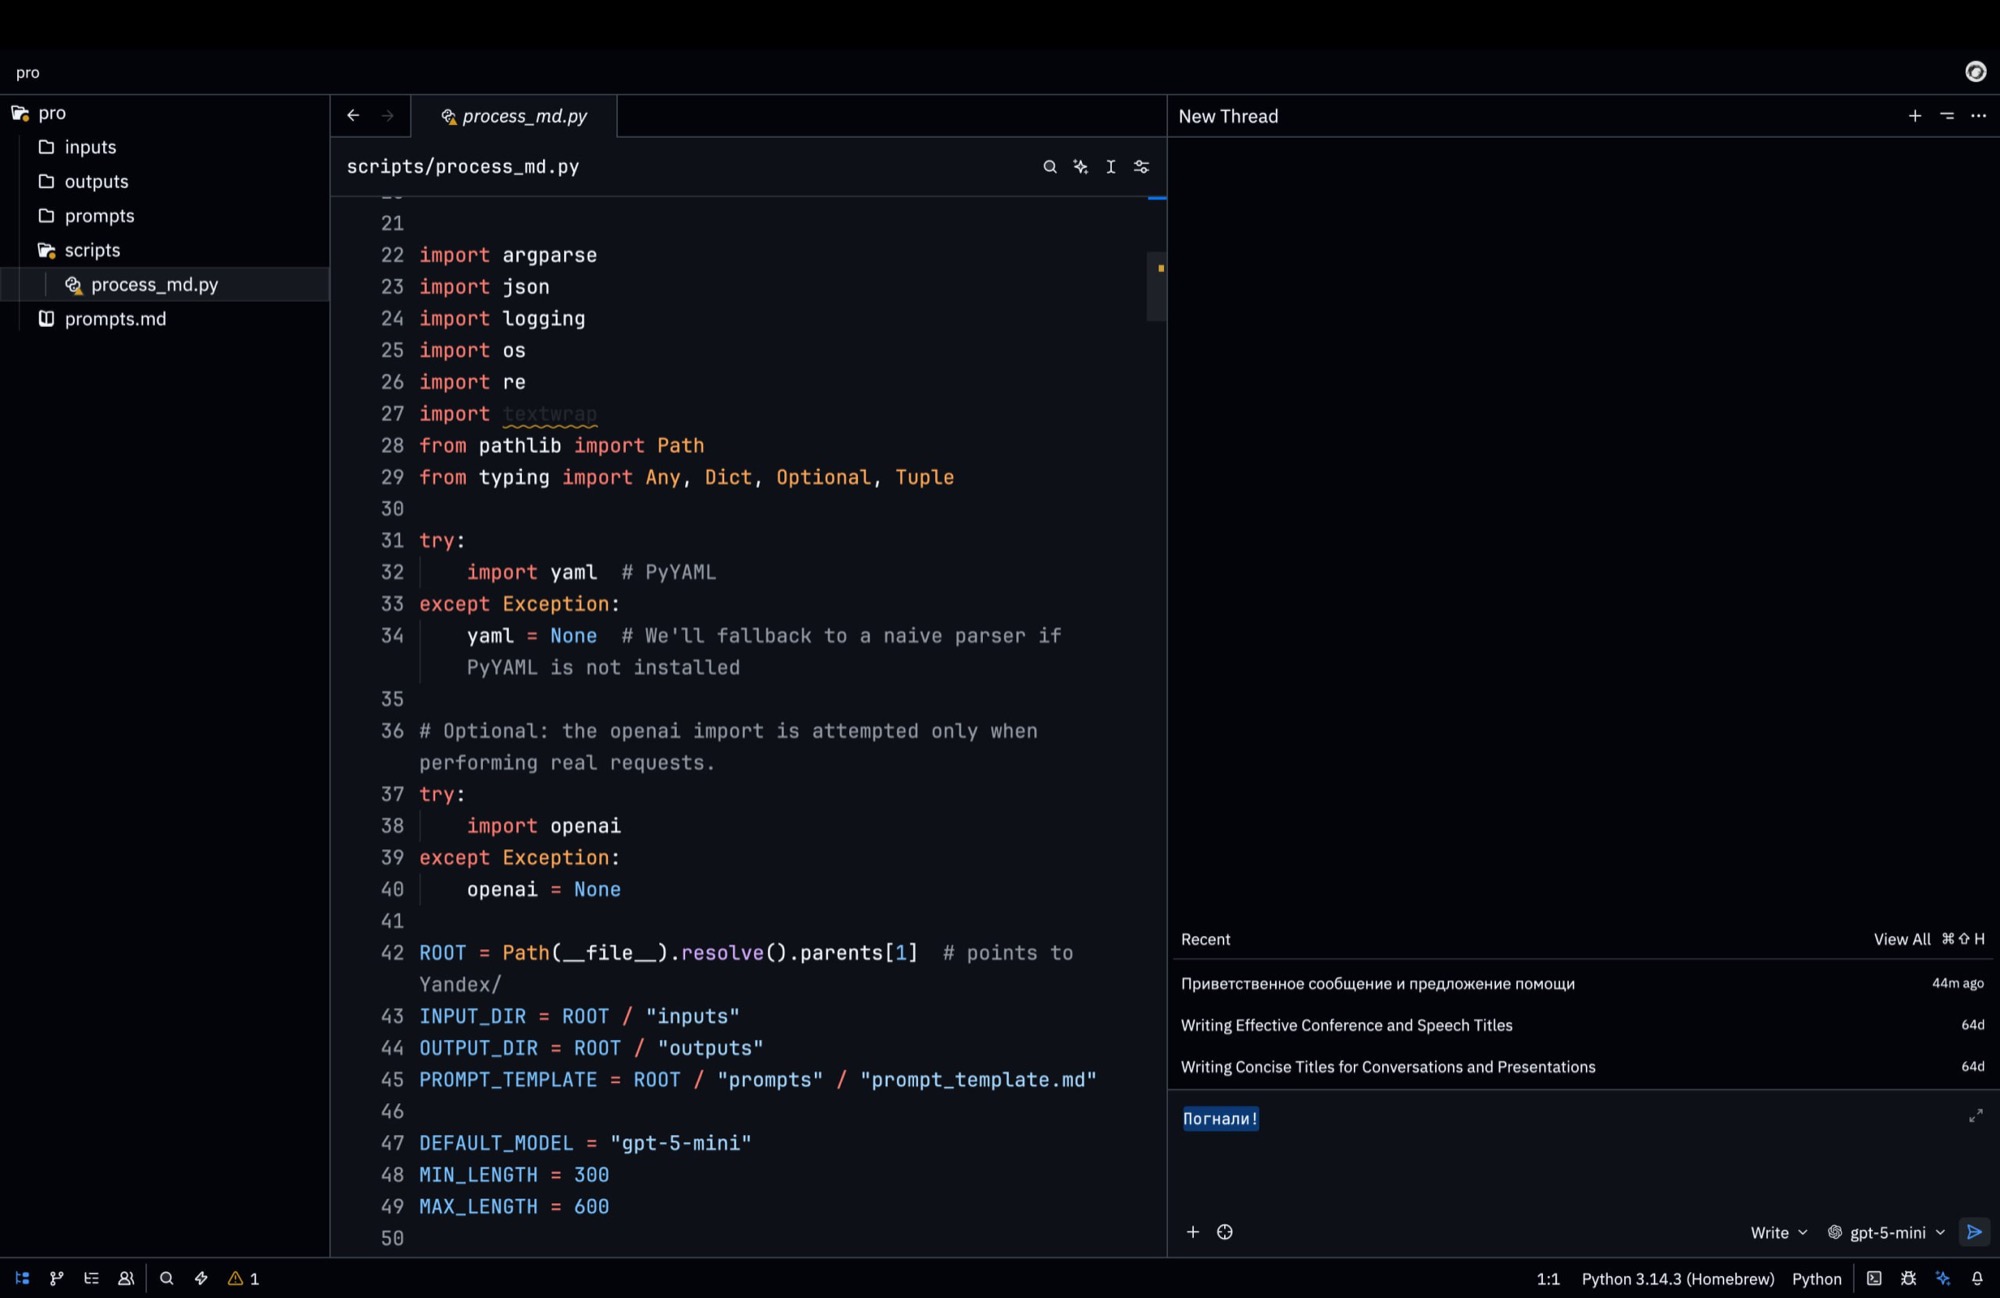Open the Russian 'Приветственное сообщение' thread
2000x1298 pixels.
[1582, 983]
